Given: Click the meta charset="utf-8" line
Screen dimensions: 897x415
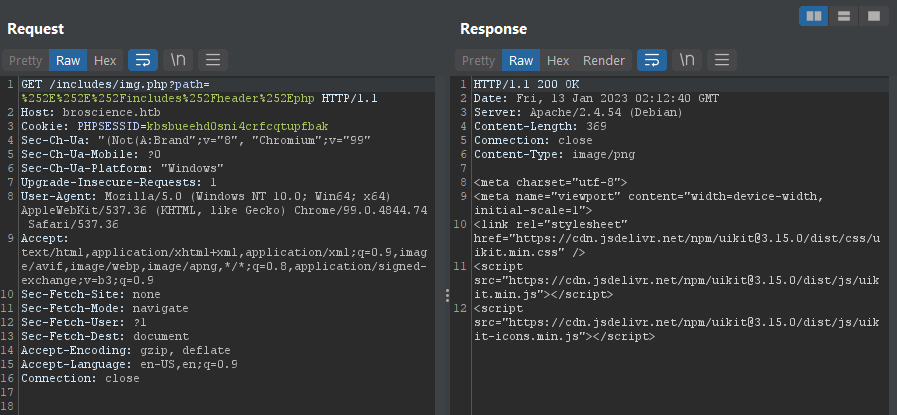Looking at the screenshot, I should [551, 183].
